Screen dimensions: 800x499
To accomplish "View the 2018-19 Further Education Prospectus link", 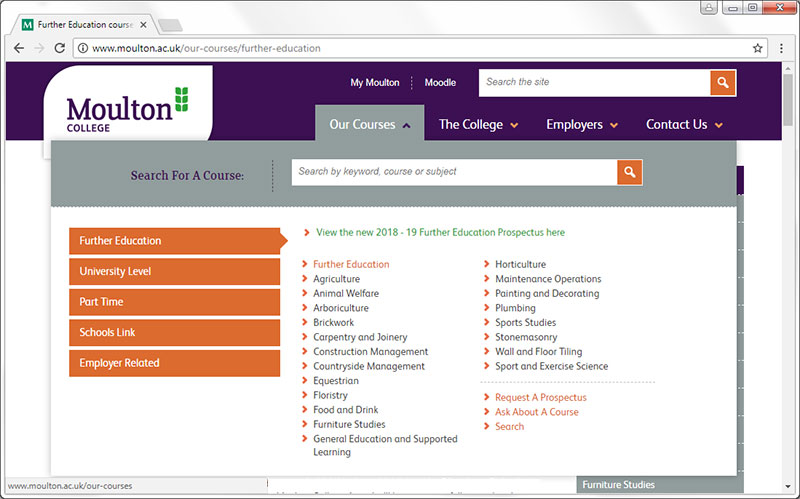I will (440, 233).
